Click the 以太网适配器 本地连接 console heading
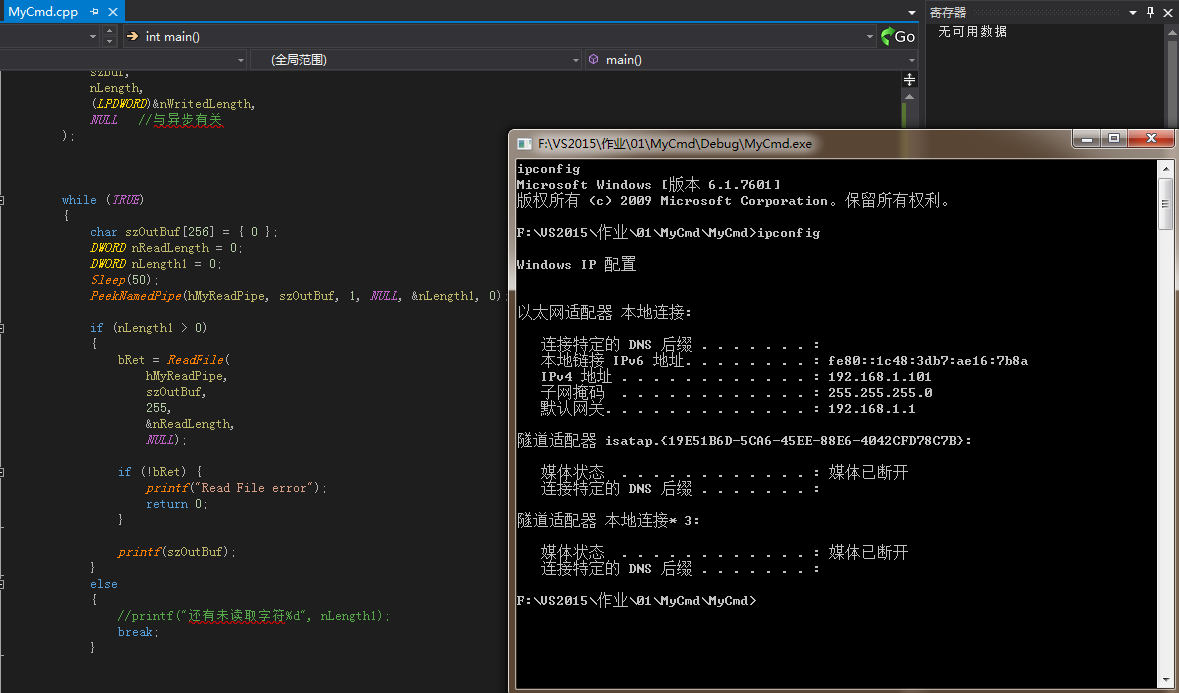1179x693 pixels. (x=604, y=313)
